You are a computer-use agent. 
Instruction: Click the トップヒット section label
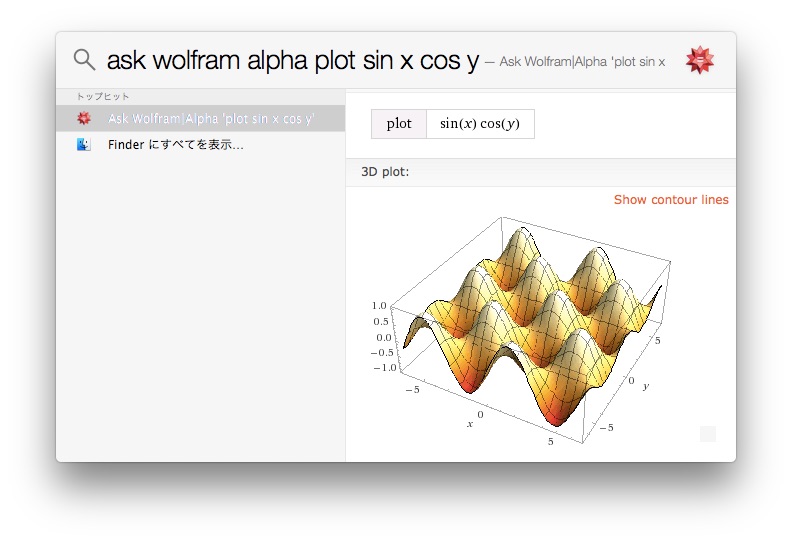(103, 96)
